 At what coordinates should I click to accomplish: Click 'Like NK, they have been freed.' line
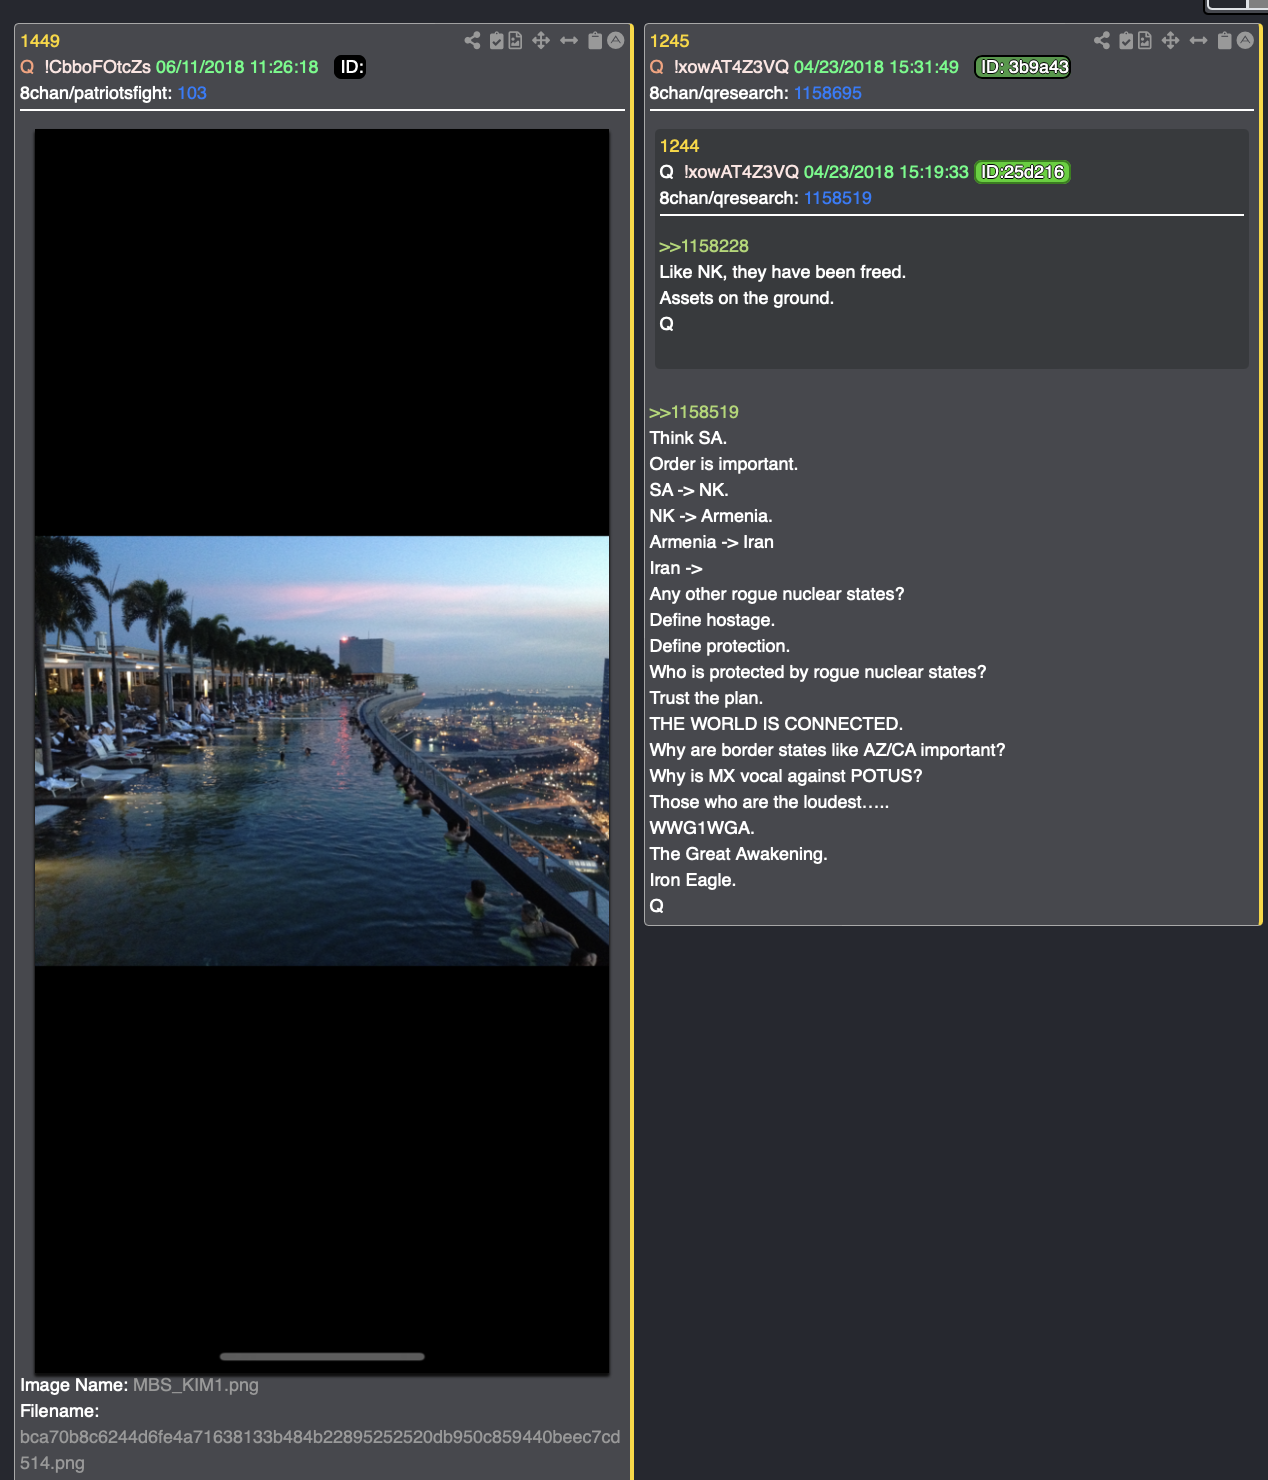(783, 272)
